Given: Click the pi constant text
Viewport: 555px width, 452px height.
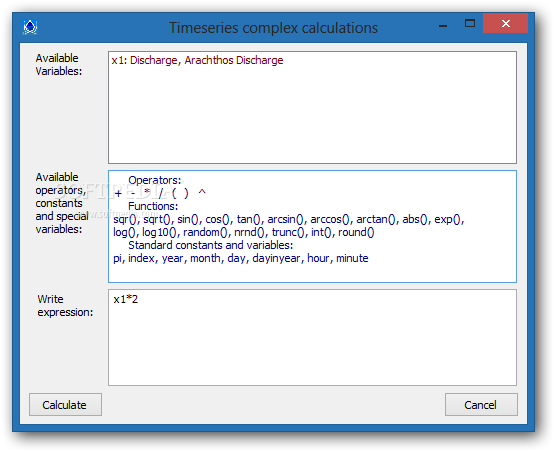Looking at the screenshot, I should [x=117, y=259].
